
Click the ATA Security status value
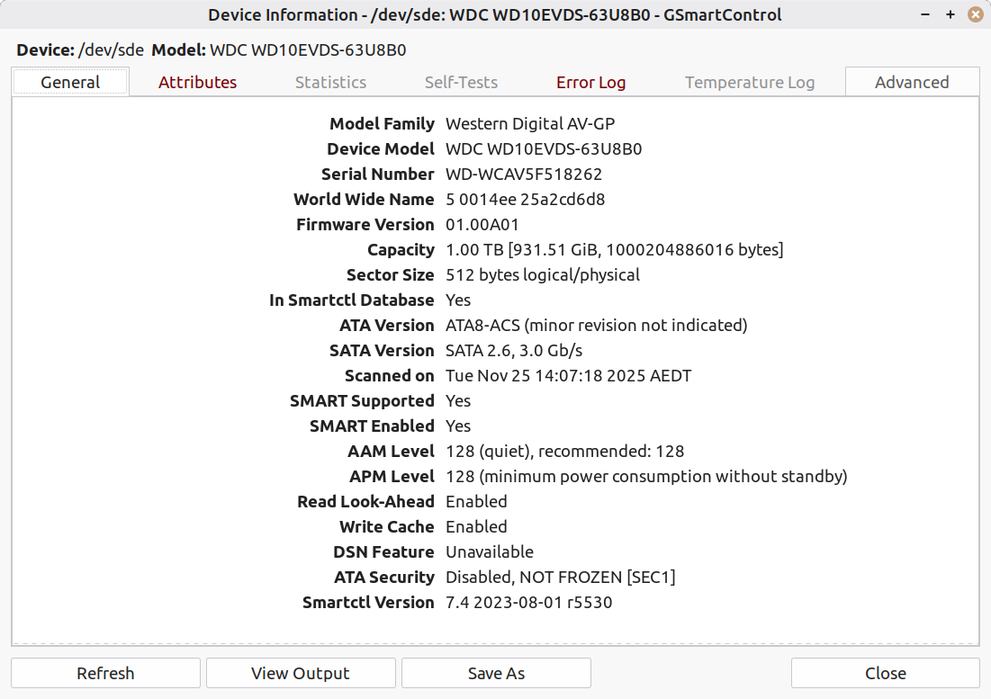560,577
